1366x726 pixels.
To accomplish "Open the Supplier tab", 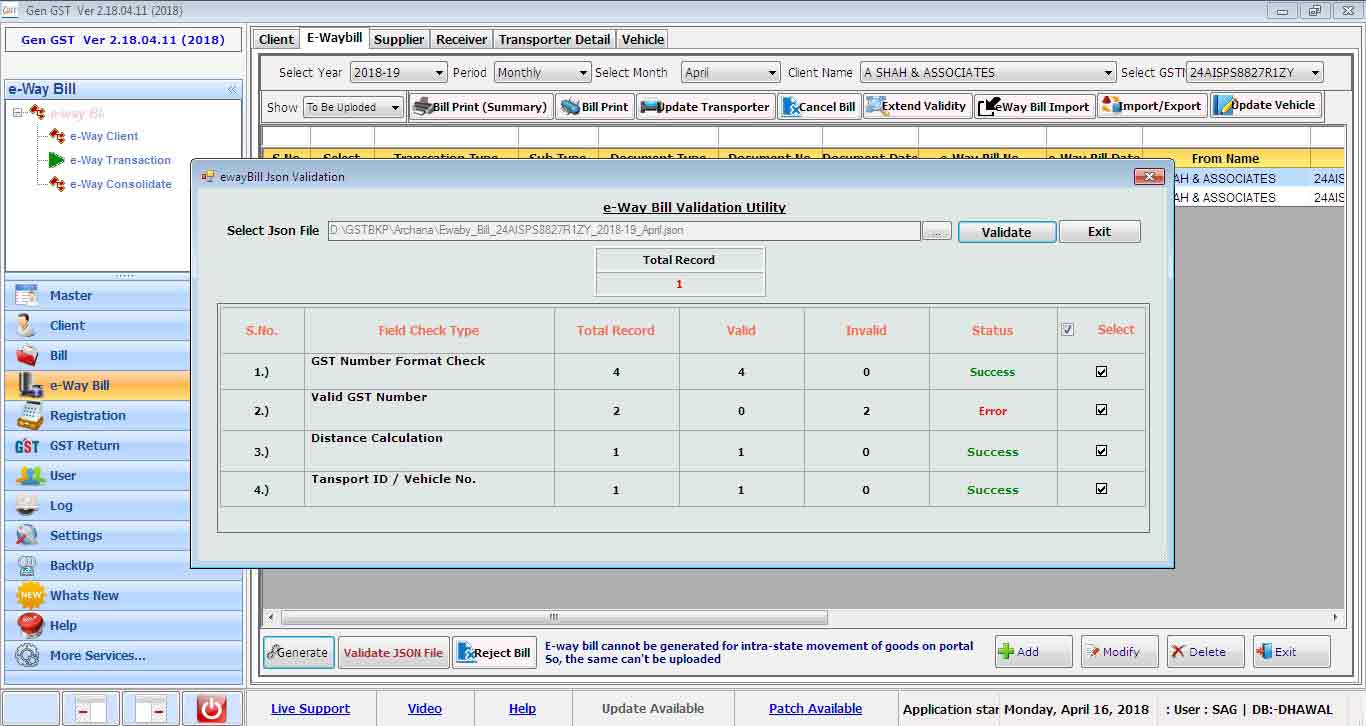I will pos(399,39).
